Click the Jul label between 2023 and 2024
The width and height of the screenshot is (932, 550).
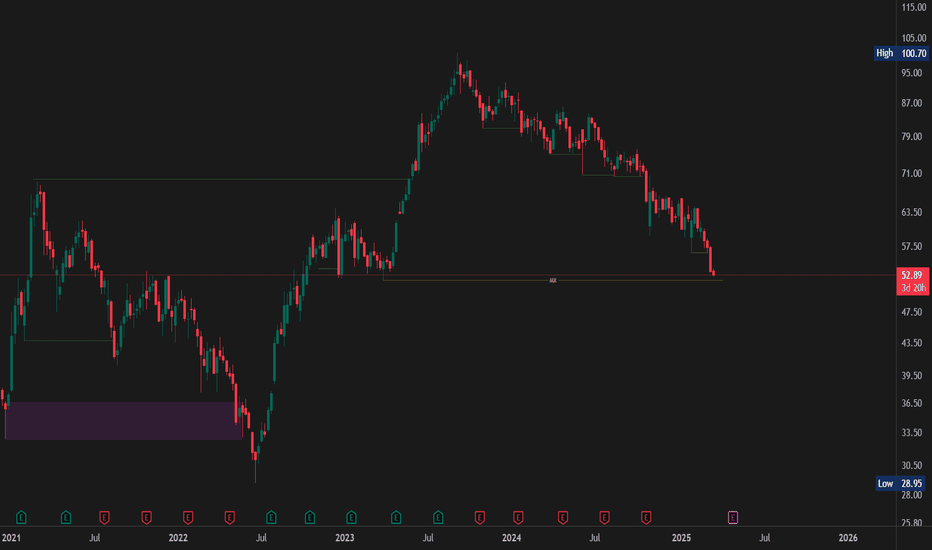coord(428,538)
